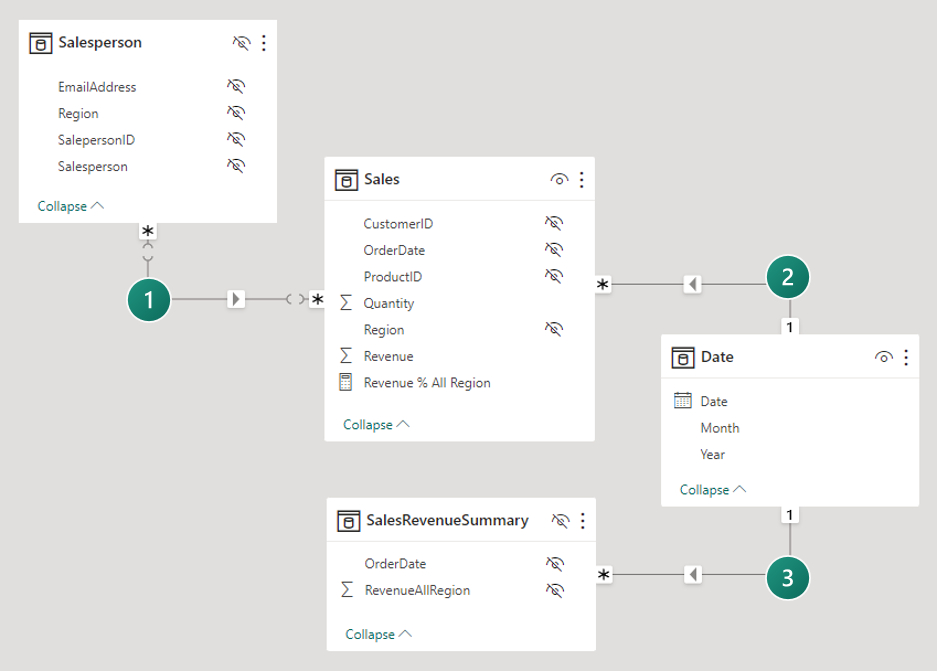Select the Month field in Date table
The width and height of the screenshot is (937, 671).
point(720,428)
